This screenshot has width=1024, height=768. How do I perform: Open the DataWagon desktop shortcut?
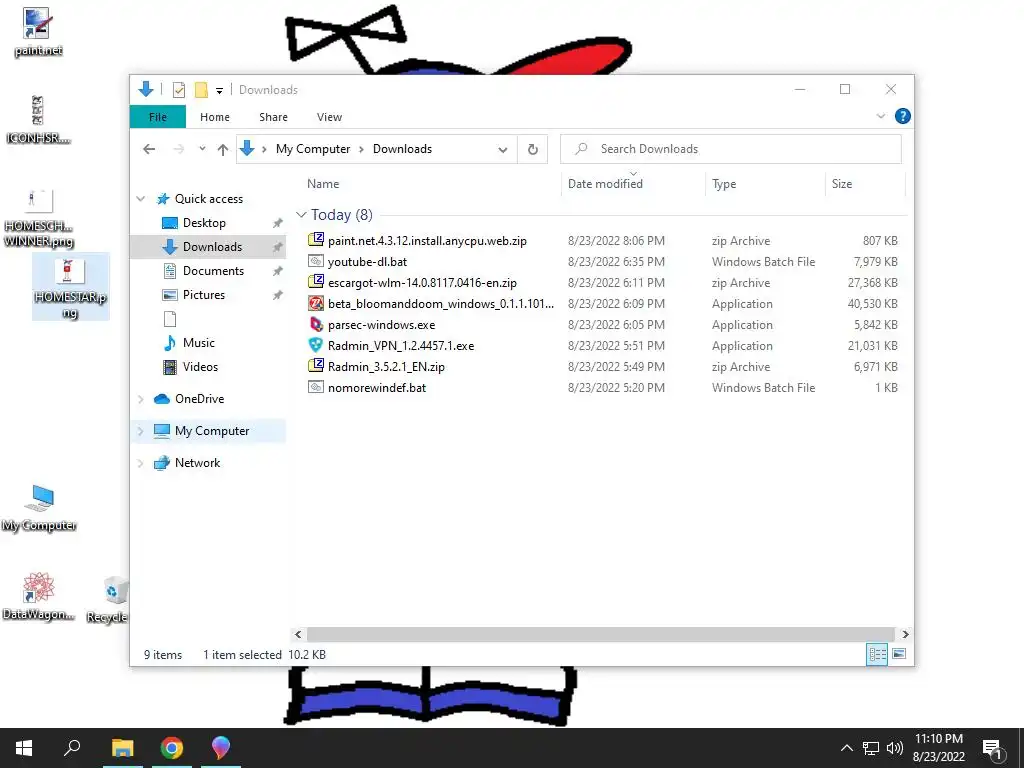coord(38,596)
